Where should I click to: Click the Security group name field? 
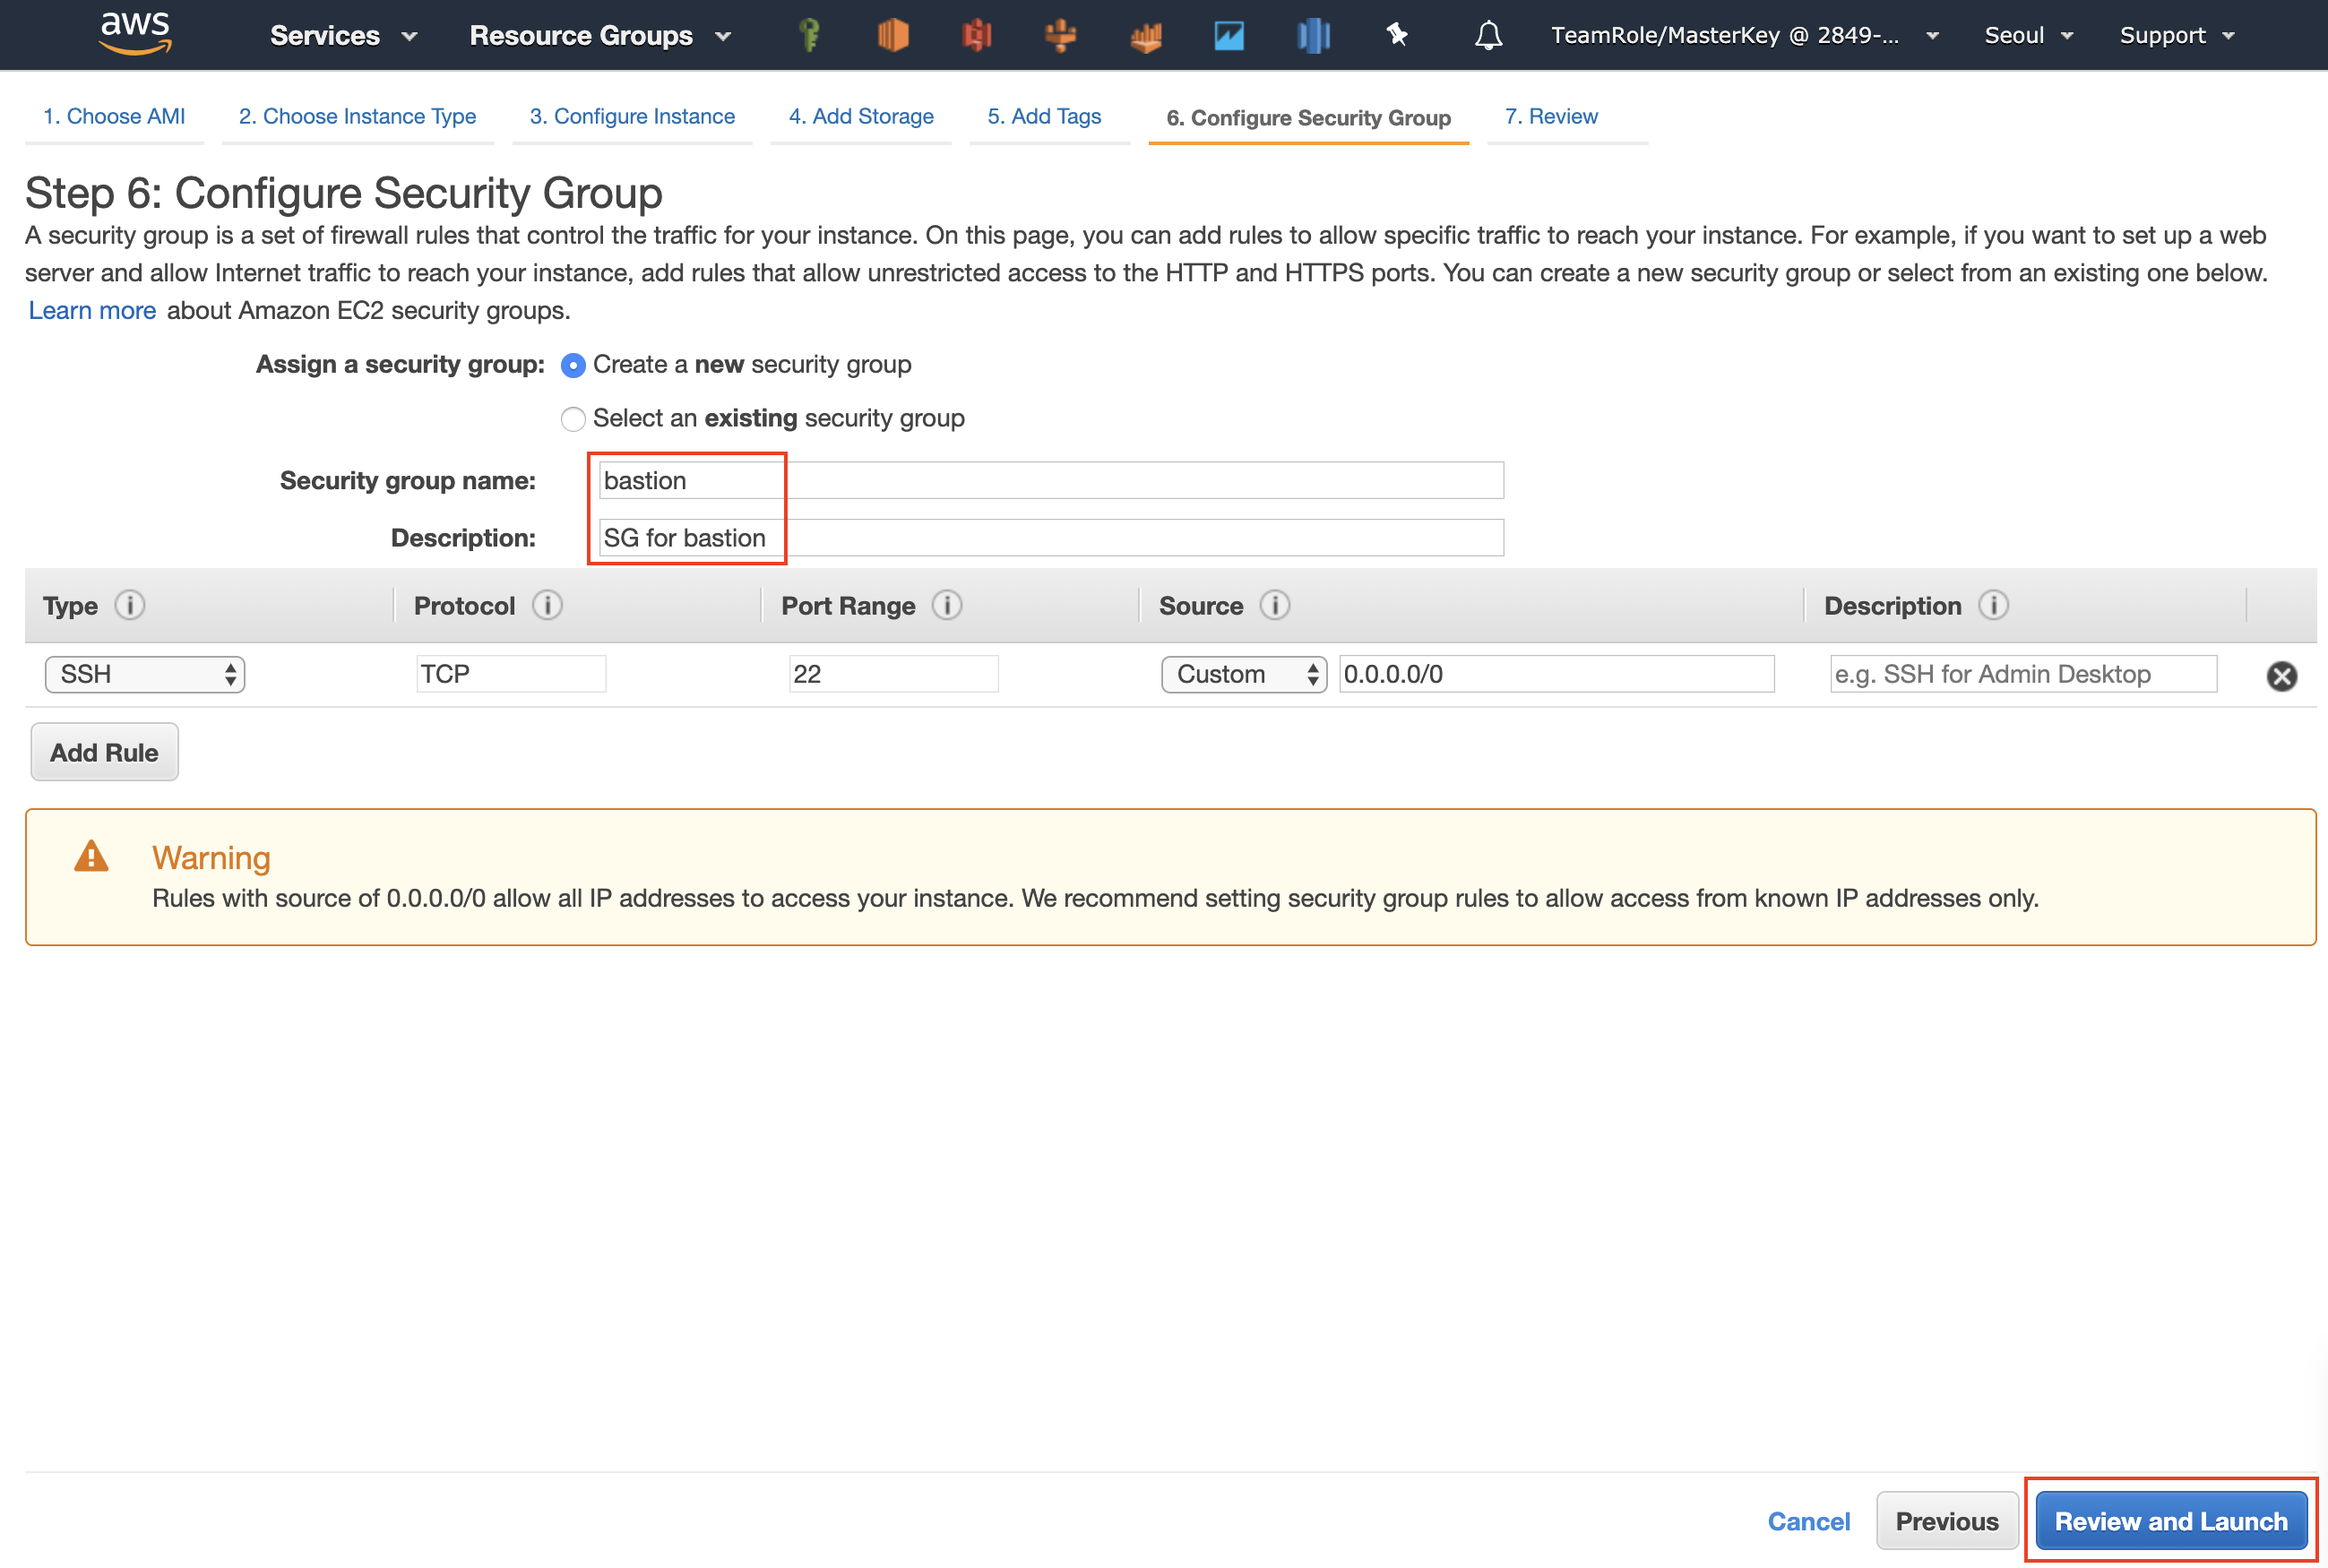click(x=1050, y=480)
